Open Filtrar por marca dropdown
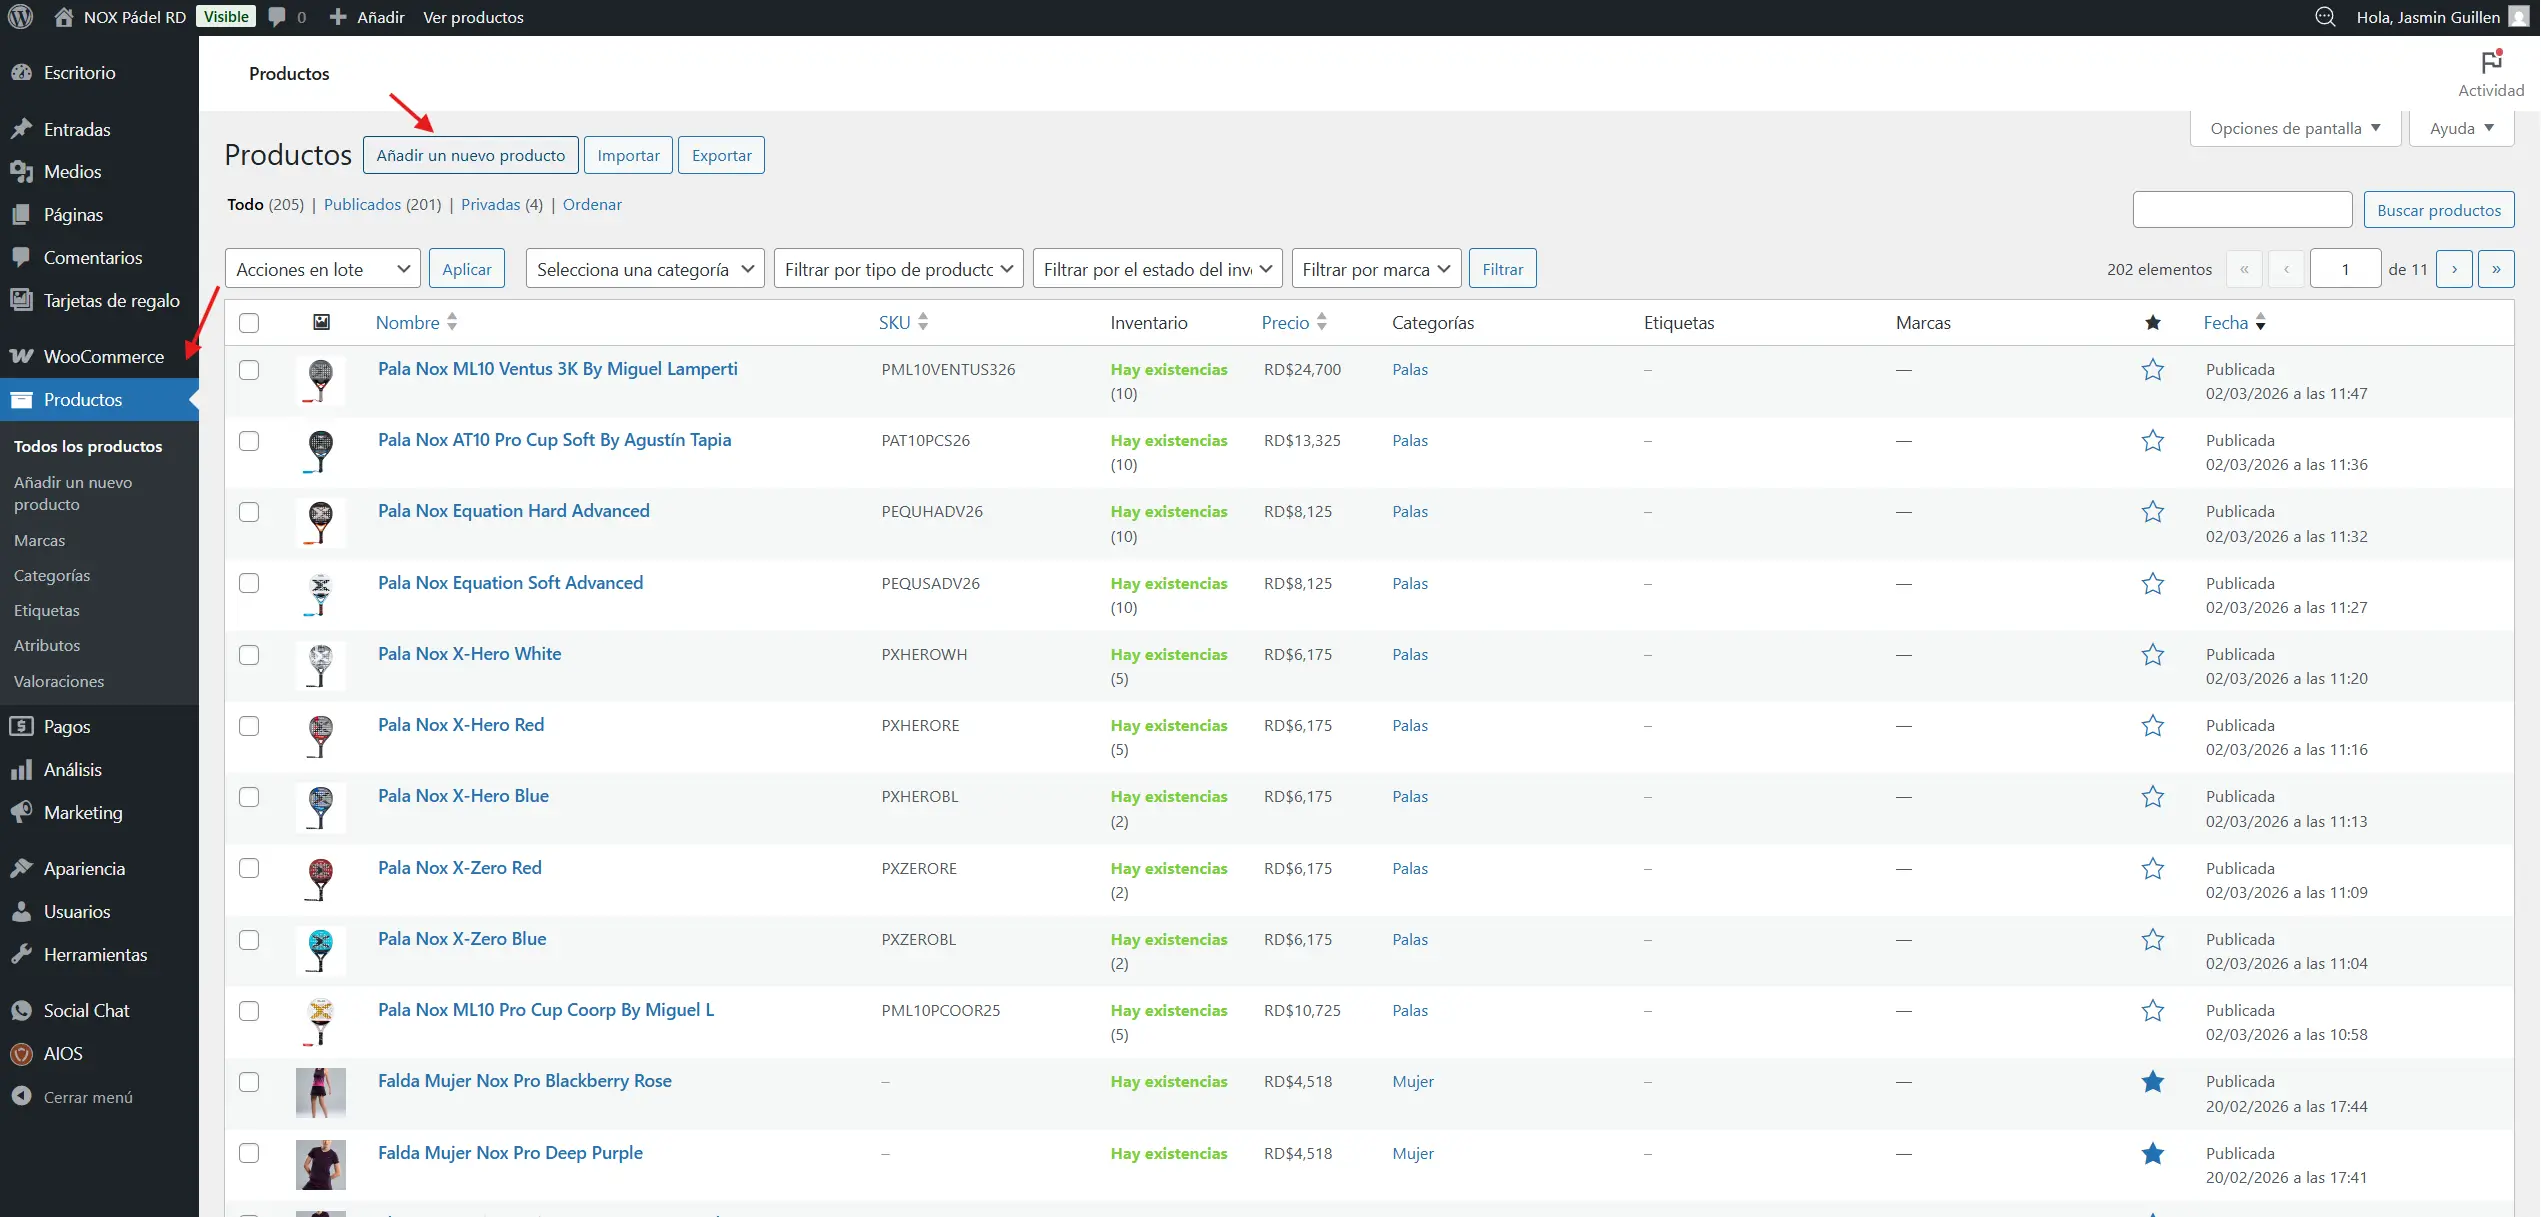The width and height of the screenshot is (2541, 1217). pyautogui.click(x=1376, y=269)
